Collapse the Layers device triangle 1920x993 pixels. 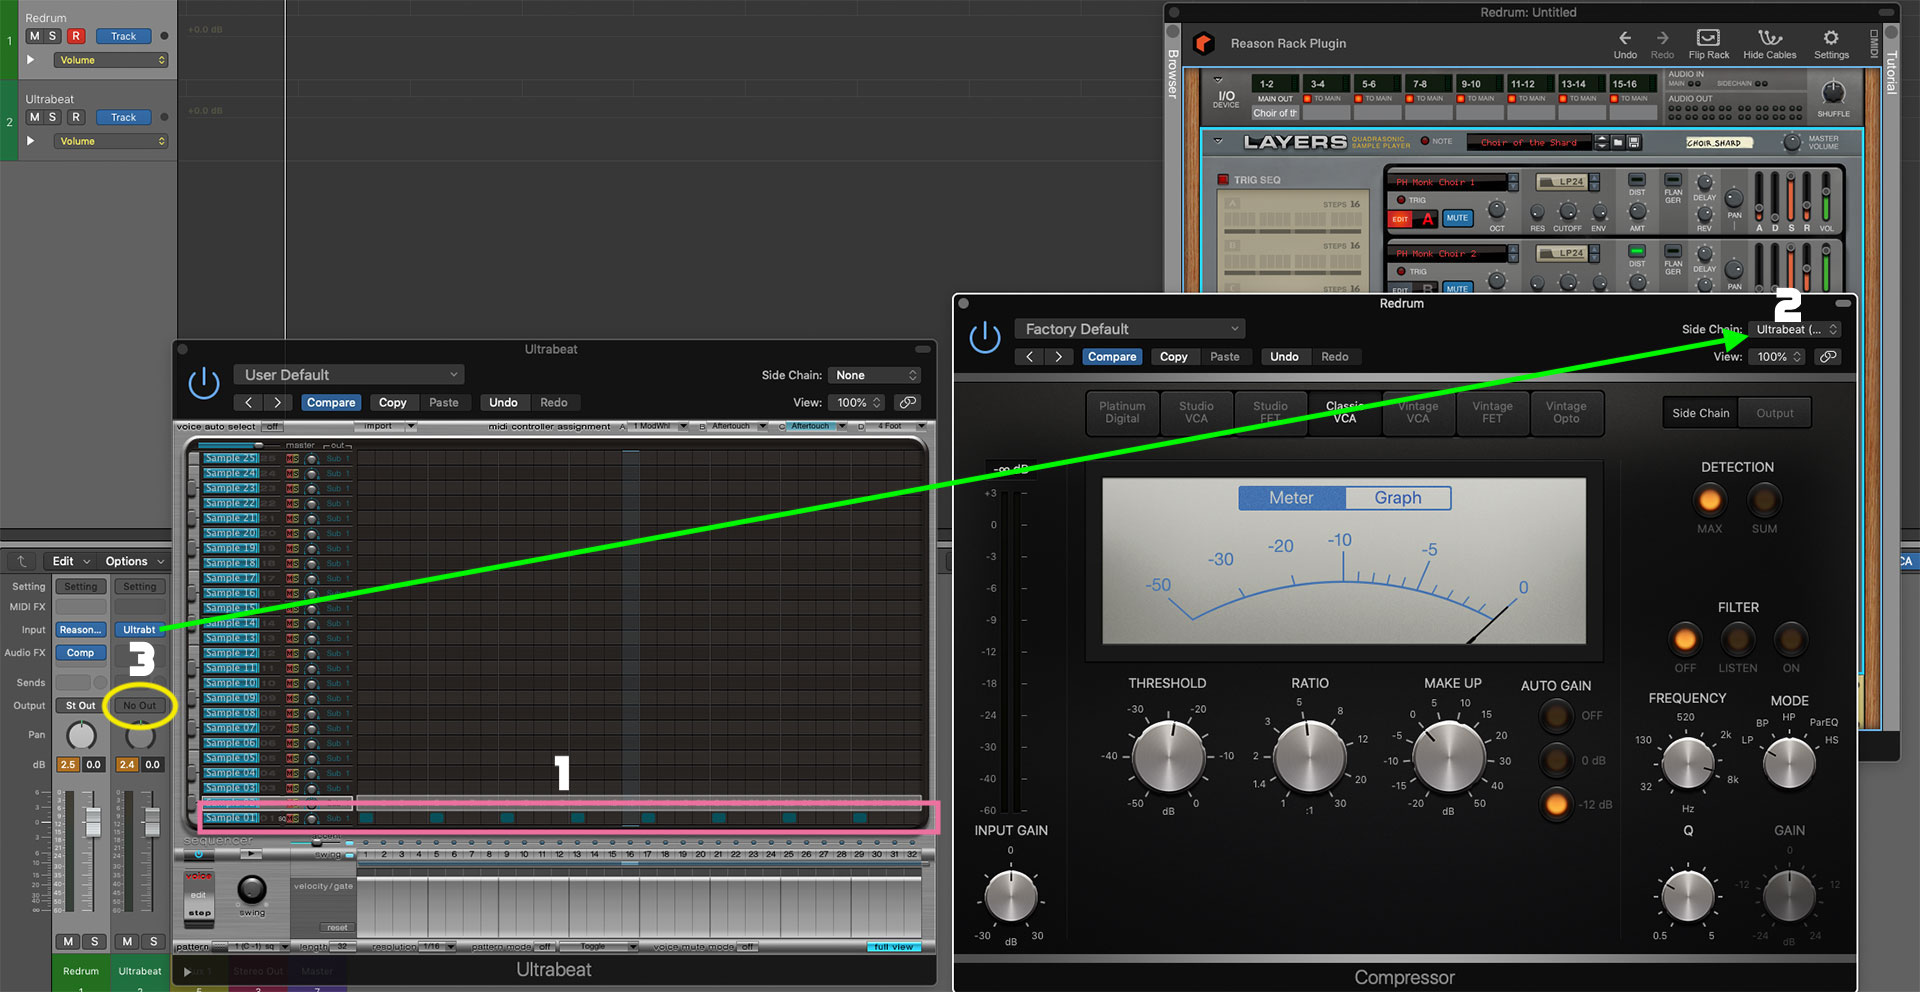click(1218, 141)
